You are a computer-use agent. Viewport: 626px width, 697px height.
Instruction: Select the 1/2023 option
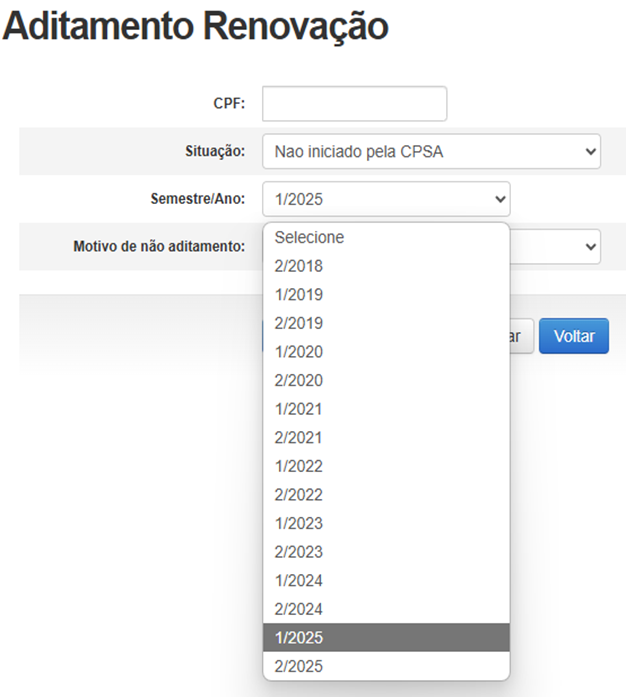point(385,523)
